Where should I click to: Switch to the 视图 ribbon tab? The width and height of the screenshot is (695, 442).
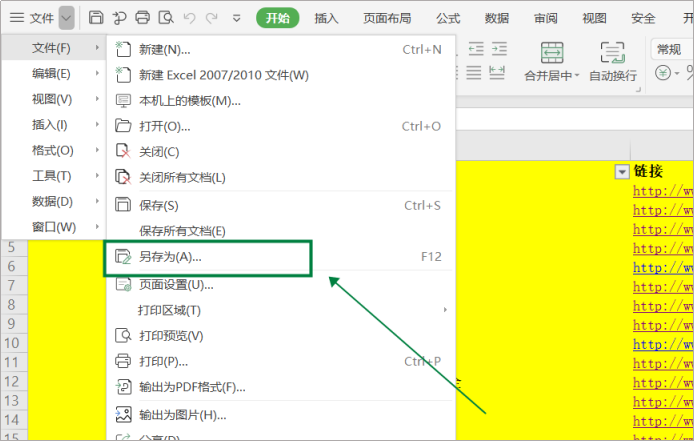594,18
